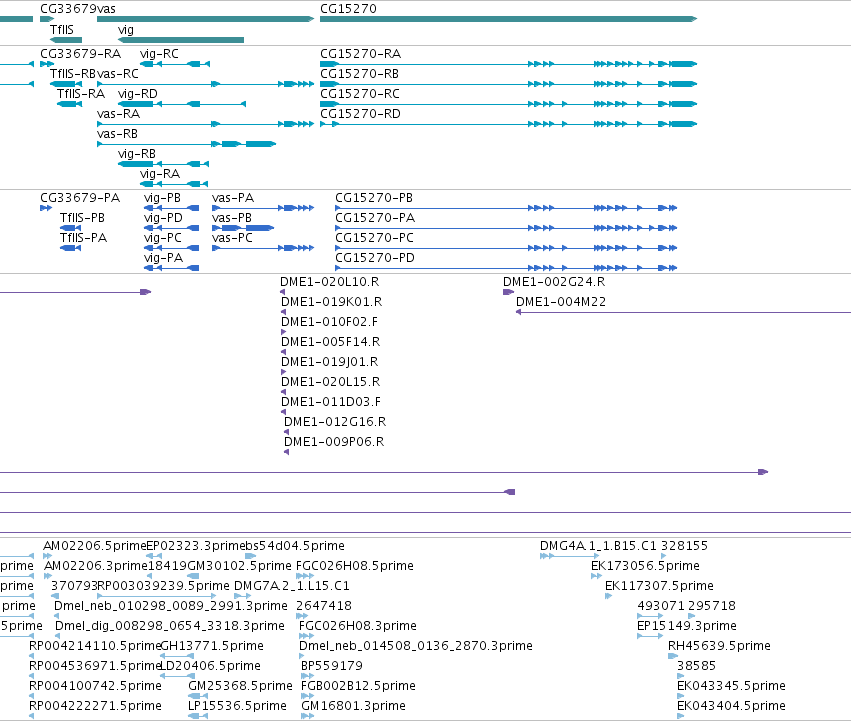Image resolution: width=851 pixels, height=721 pixels.
Task: Select the TfIIS gene label
Action: (61, 30)
